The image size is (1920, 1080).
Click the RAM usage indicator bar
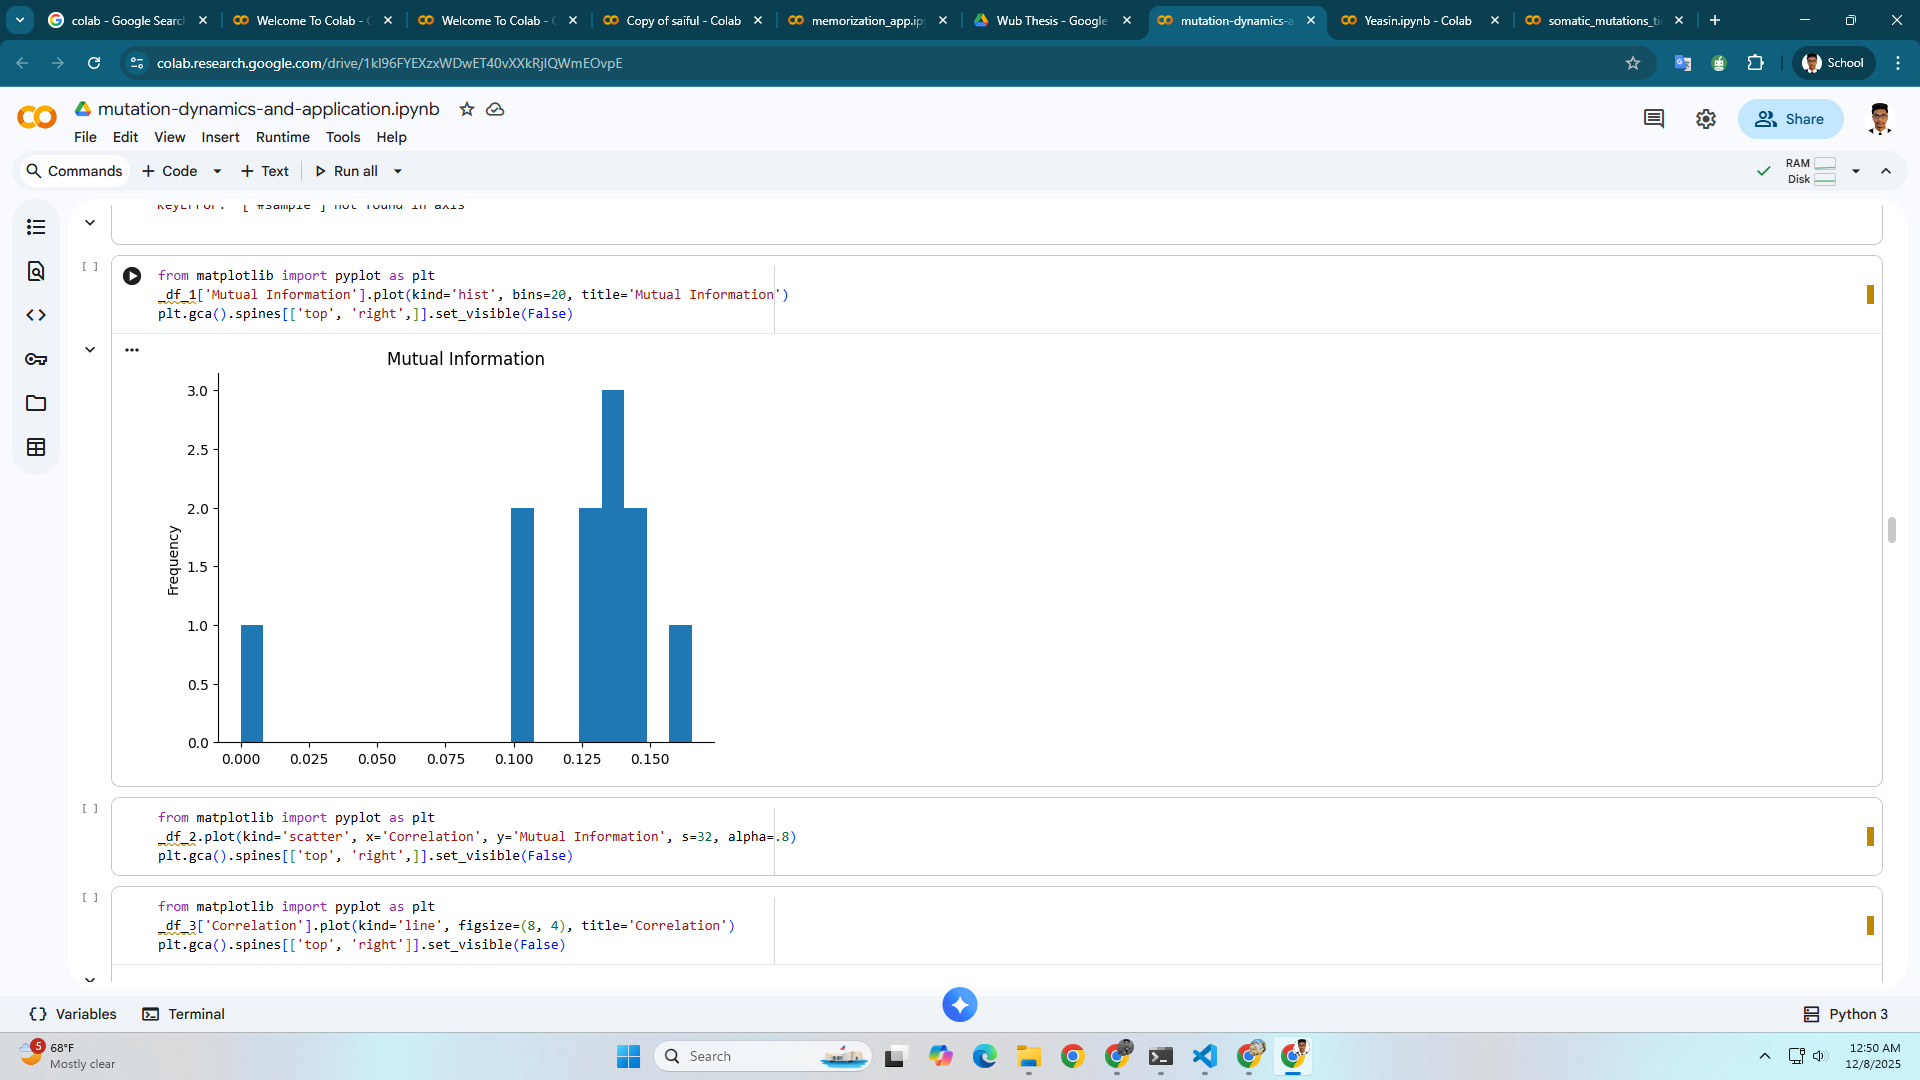(x=1827, y=163)
